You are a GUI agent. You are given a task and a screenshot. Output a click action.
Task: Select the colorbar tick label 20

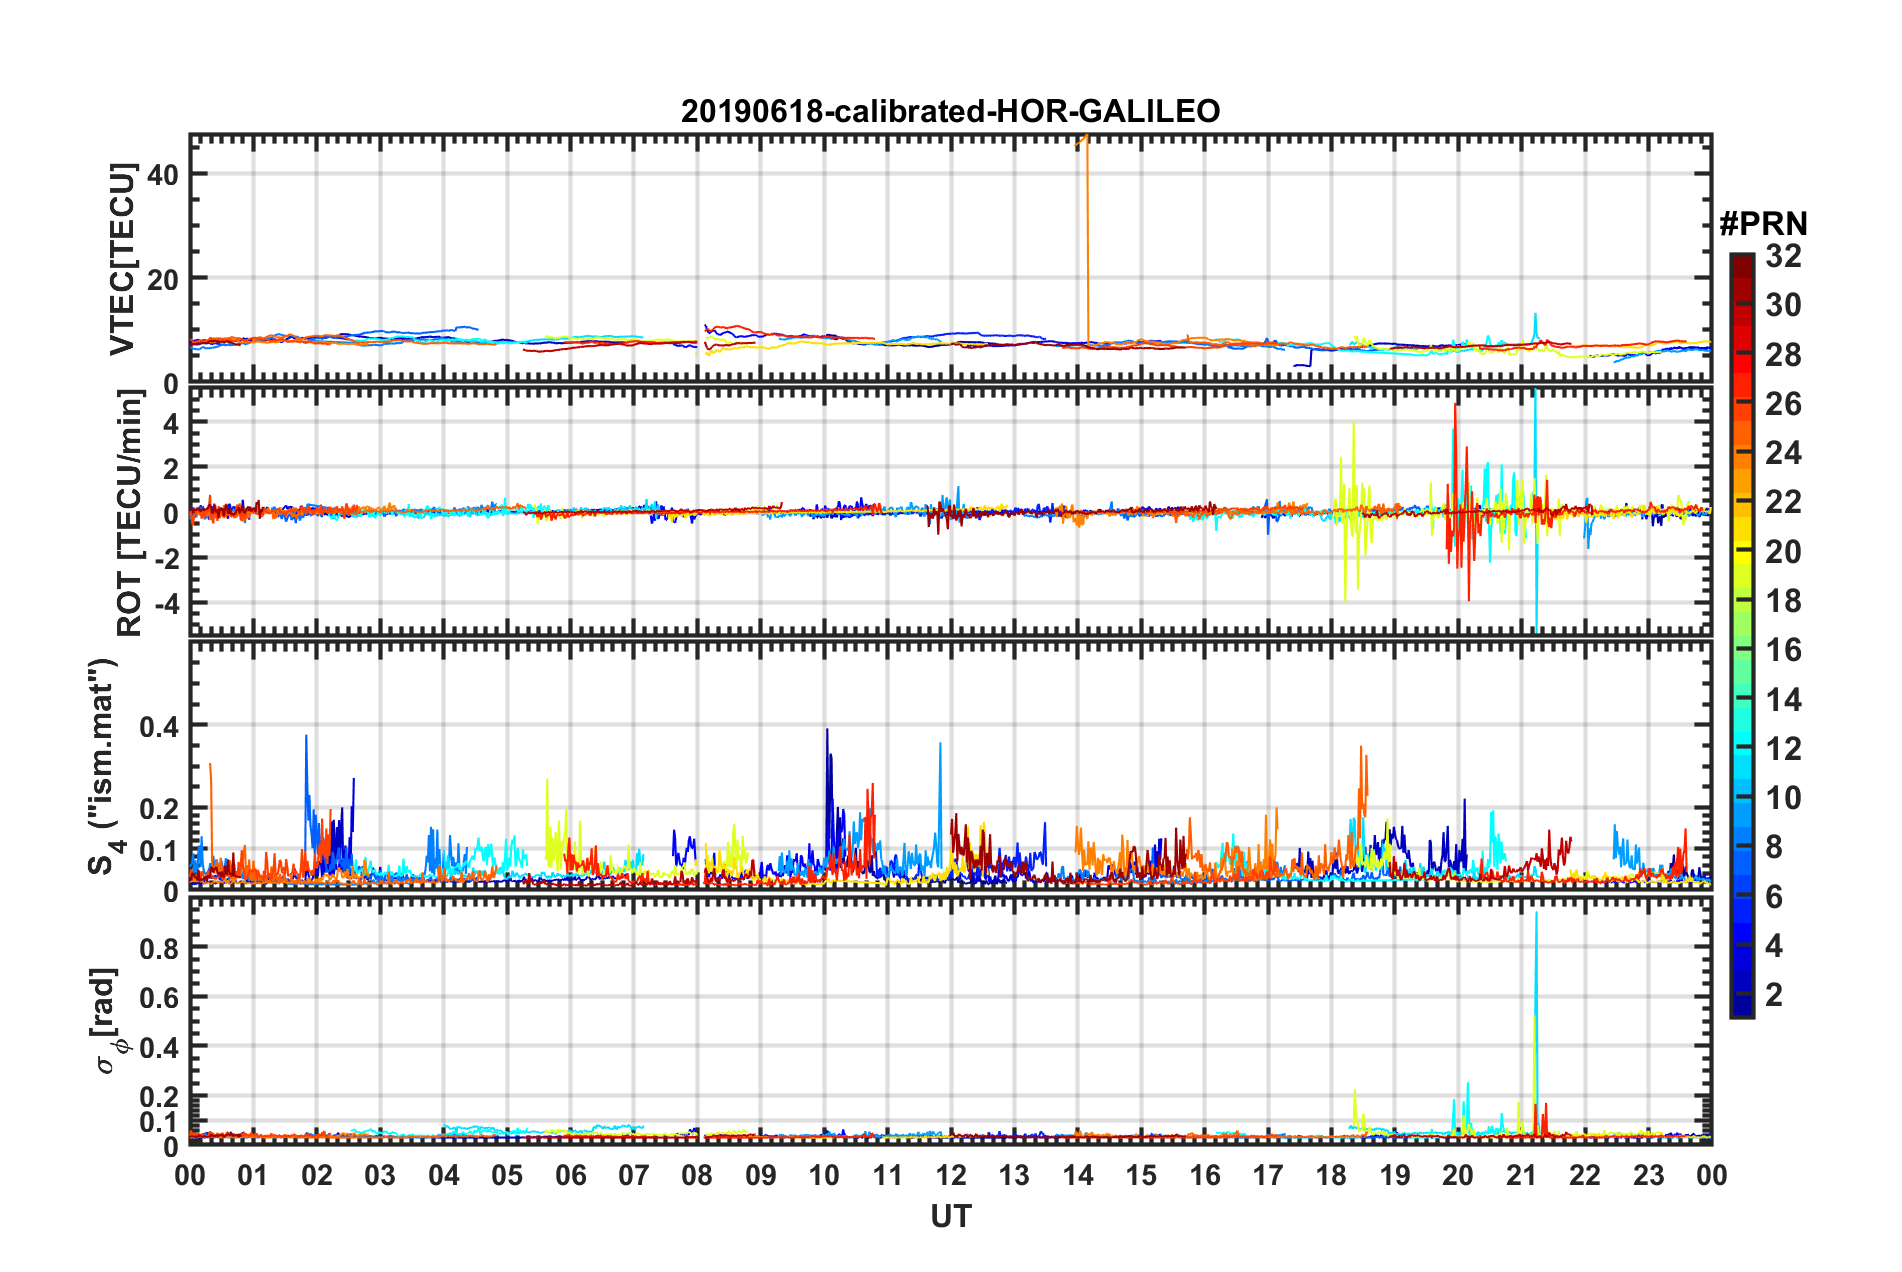[x=1783, y=552]
